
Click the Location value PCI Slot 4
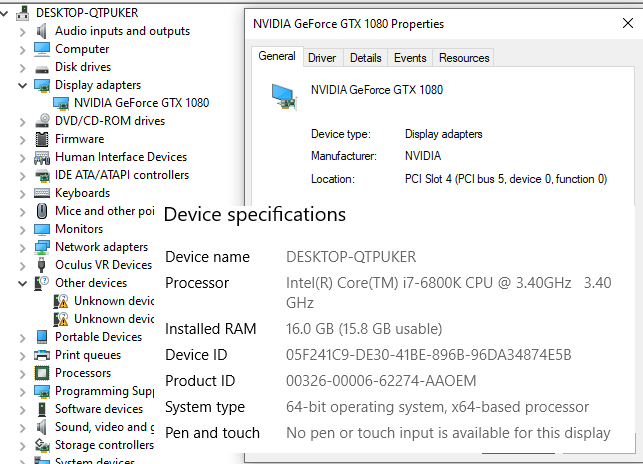(x=506, y=179)
